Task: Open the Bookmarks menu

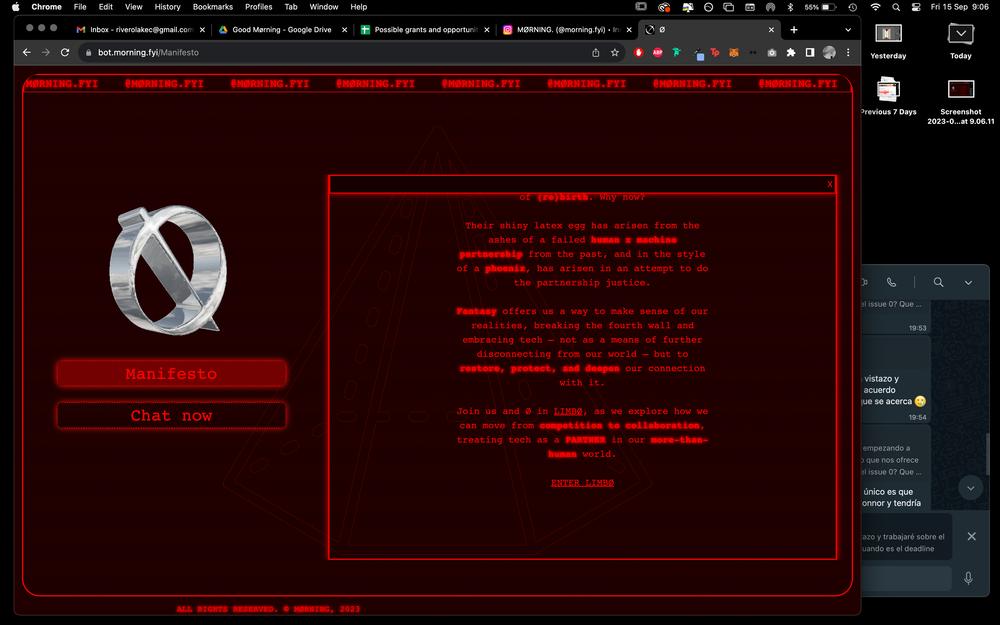Action: [212, 7]
